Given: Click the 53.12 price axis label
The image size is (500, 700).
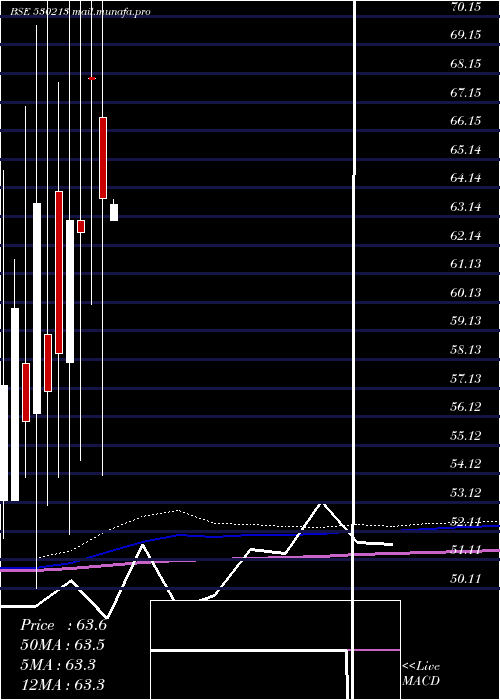Looking at the screenshot, I should [x=466, y=492].
